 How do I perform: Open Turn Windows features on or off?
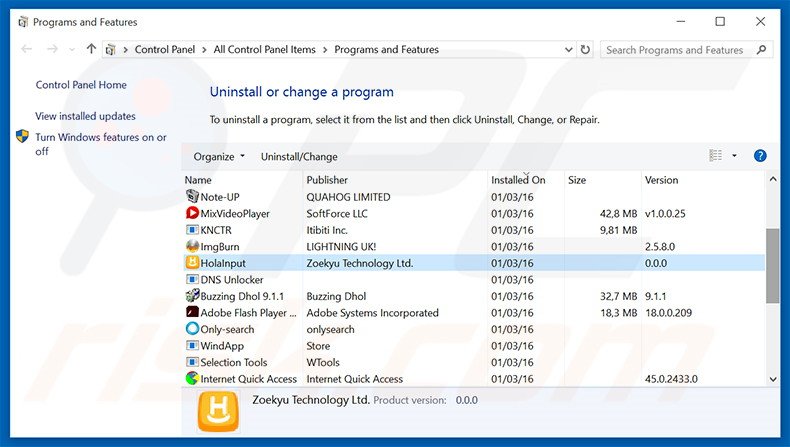point(101,144)
